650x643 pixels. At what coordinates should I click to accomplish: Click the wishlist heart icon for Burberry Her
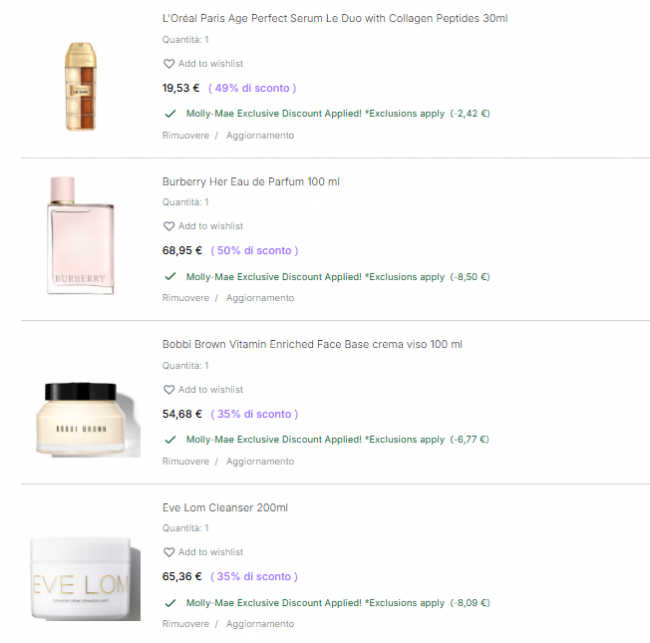(169, 226)
